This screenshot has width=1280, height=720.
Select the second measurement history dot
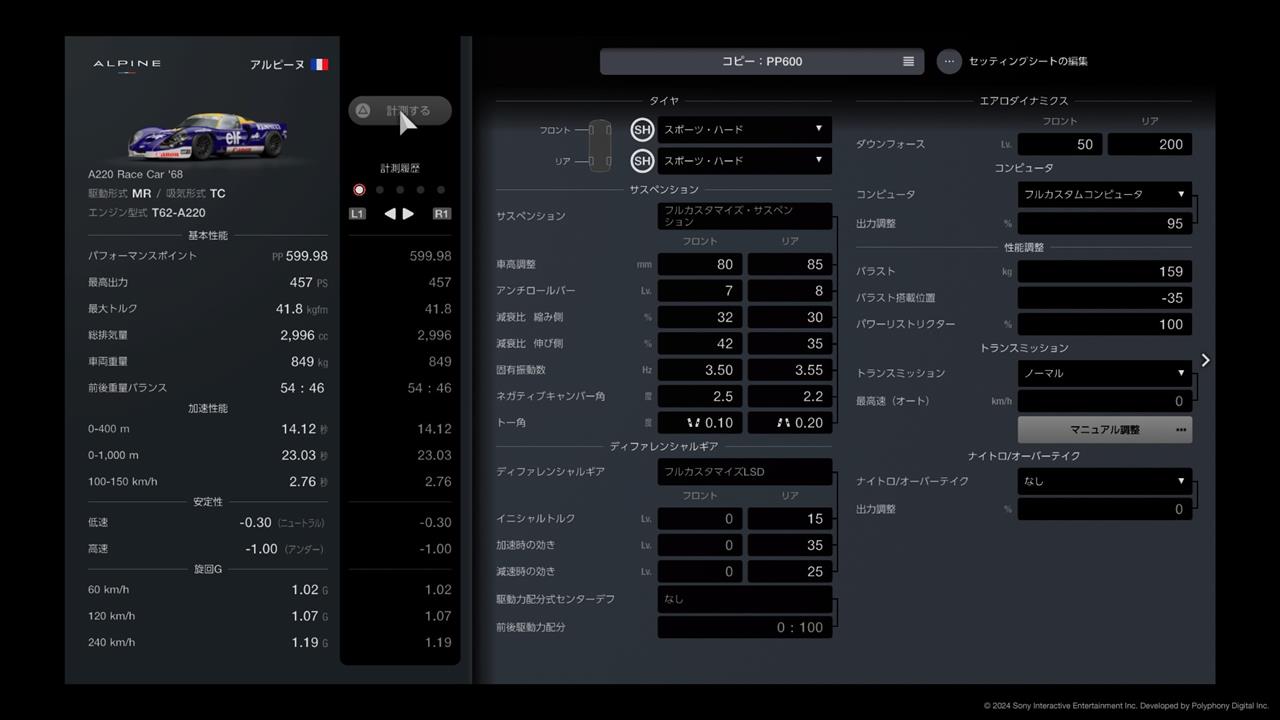(380, 190)
